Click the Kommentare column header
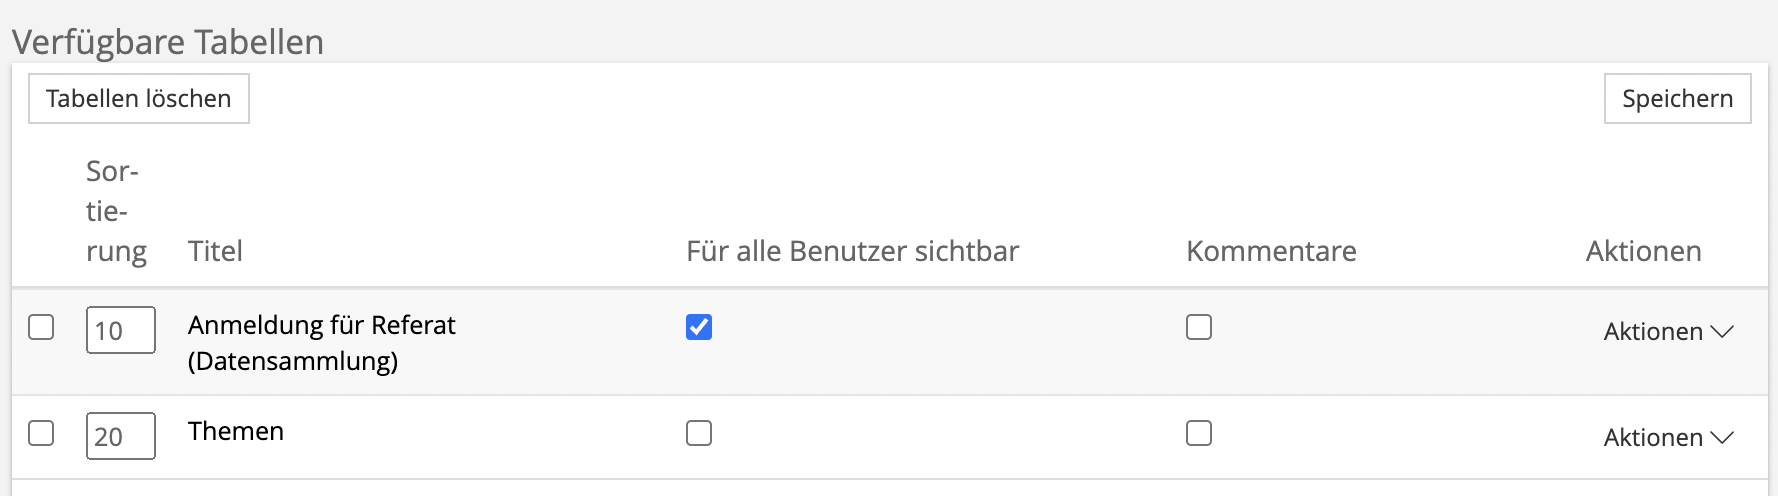 (x=1271, y=251)
